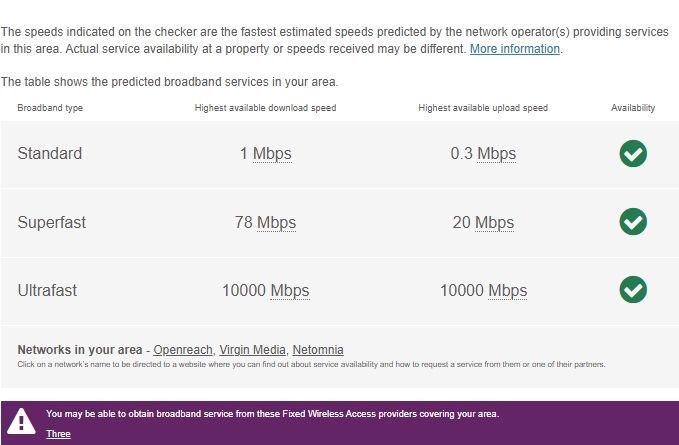Click Mbps abbreviation in Standard upload speed
Viewport: 679px width, 445px height.
[496, 154]
